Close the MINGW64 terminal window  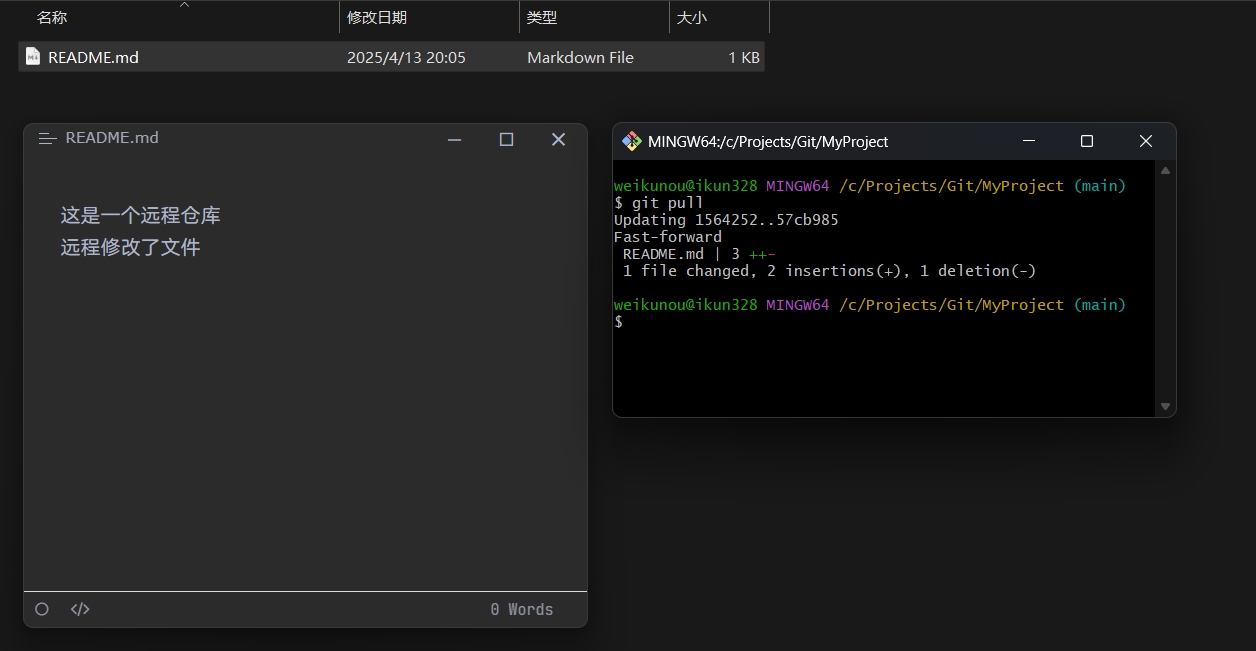pyautogui.click(x=1146, y=141)
